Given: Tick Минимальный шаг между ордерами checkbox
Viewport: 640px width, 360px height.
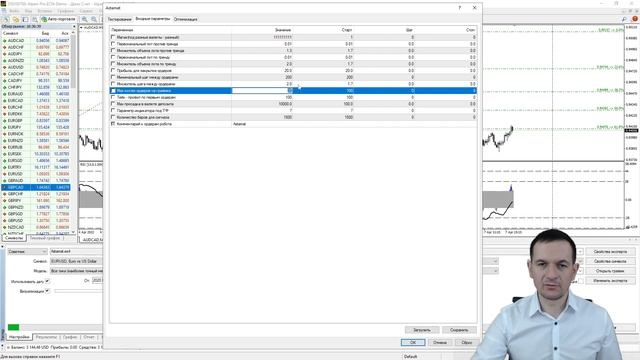Looking at the screenshot, I should click(x=113, y=77).
